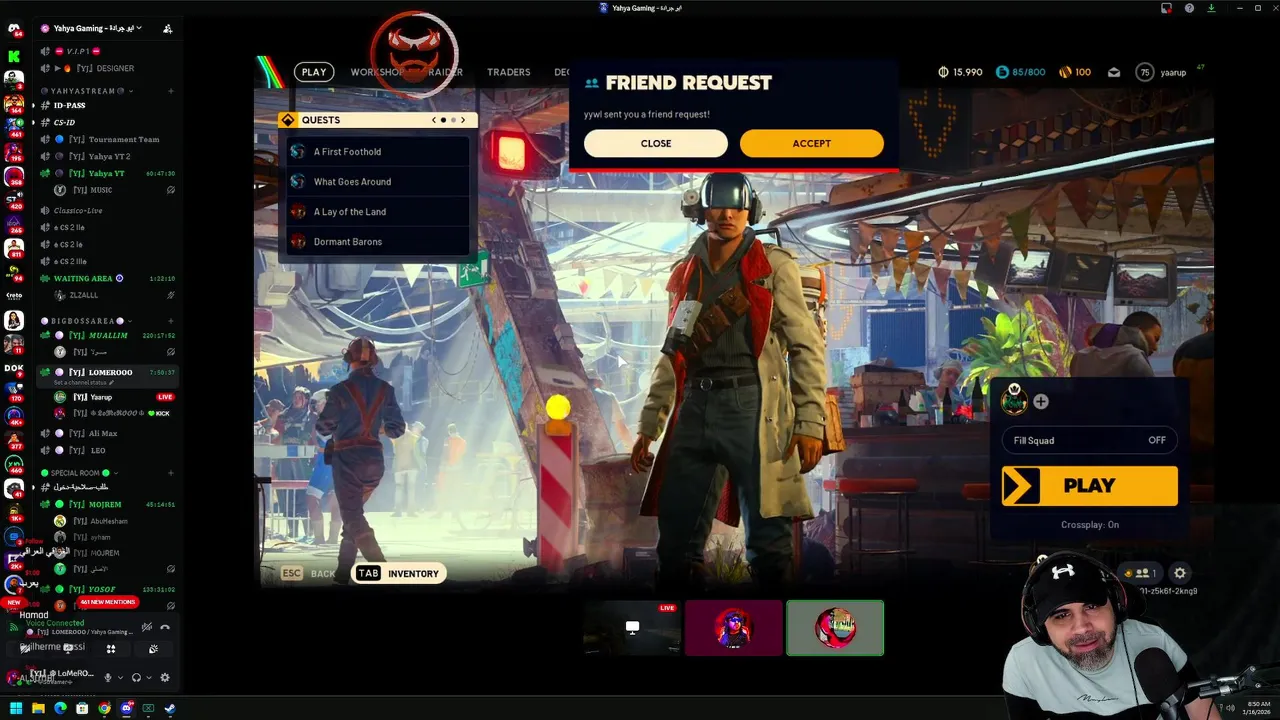Screen dimensions: 1280x720
Task: Join Ali Max voice channel
Action: coord(105,433)
